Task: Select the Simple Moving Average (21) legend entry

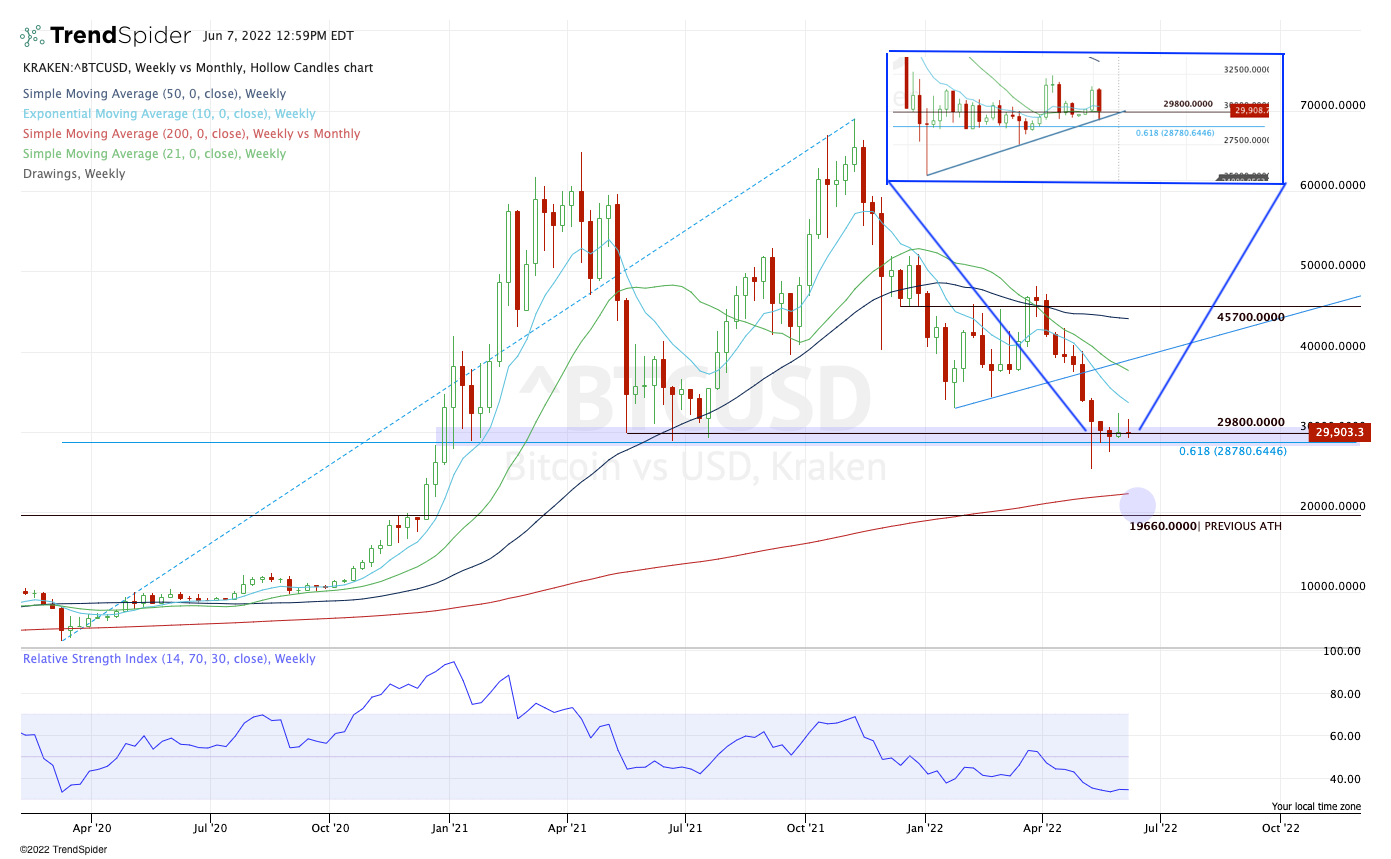Action: pyautogui.click(x=154, y=154)
